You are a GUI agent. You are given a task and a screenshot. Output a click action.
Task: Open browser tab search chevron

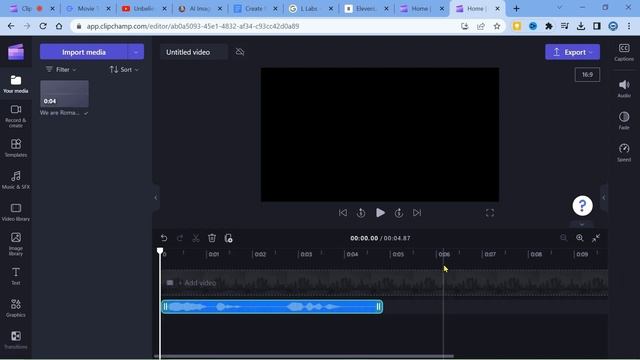pos(559,8)
